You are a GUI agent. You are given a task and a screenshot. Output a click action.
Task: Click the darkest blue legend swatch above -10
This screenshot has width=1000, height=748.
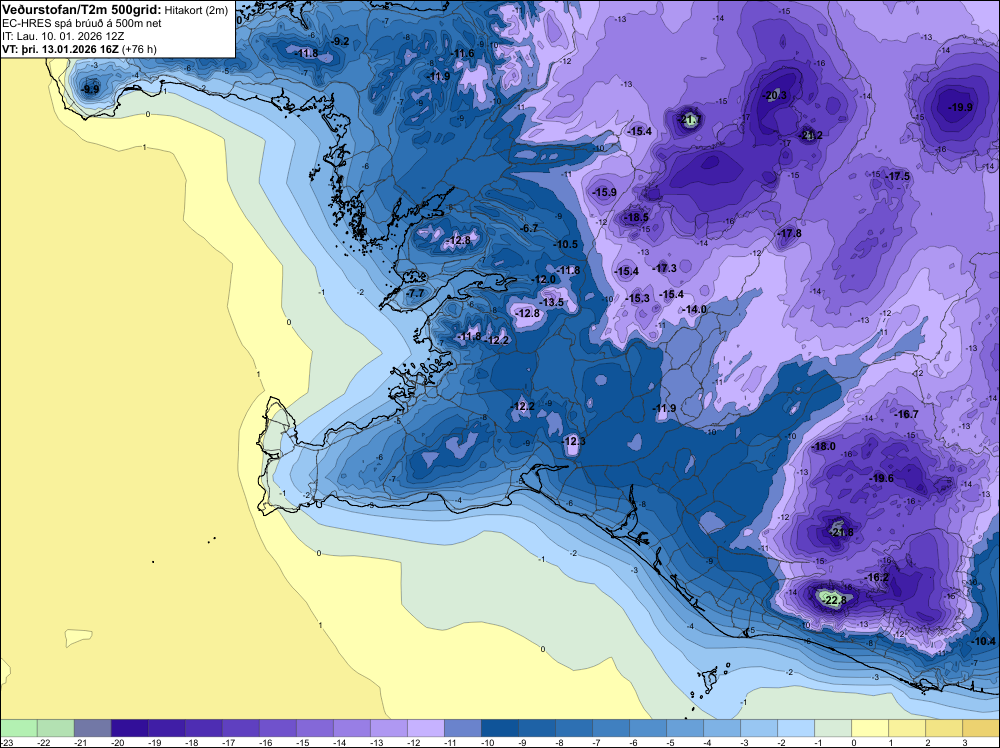(500, 728)
